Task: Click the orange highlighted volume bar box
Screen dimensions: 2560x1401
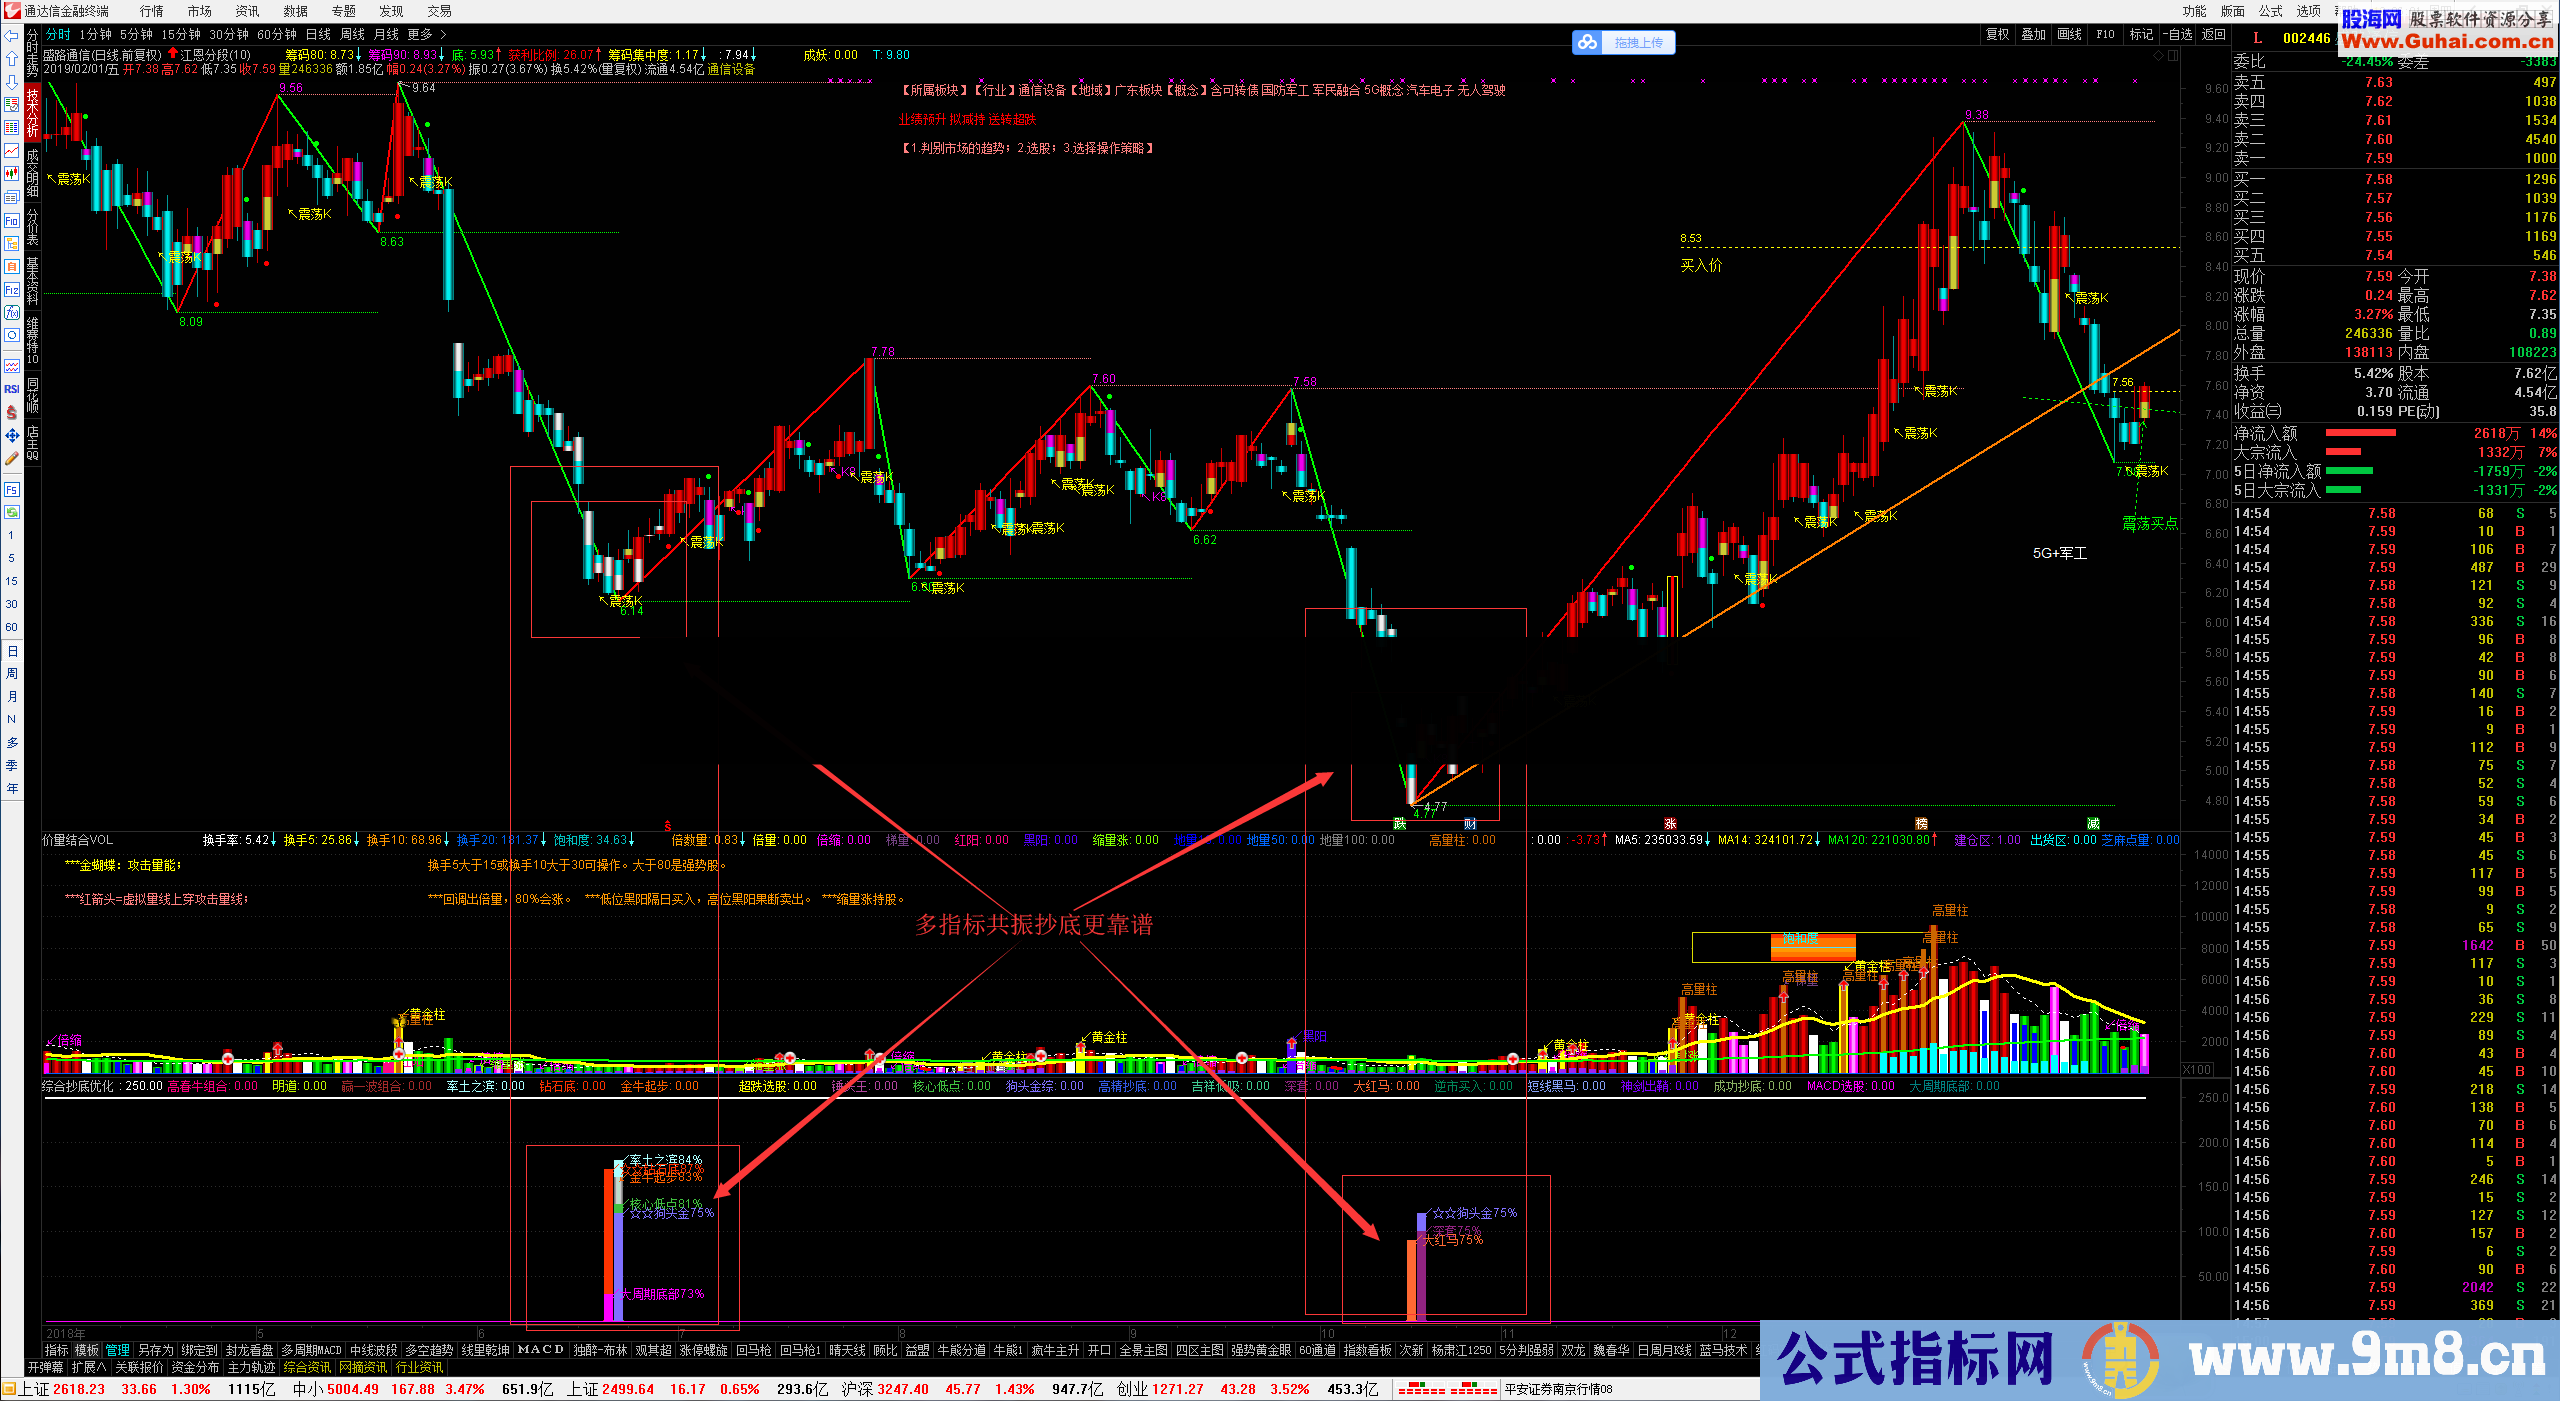Action: pos(1812,947)
